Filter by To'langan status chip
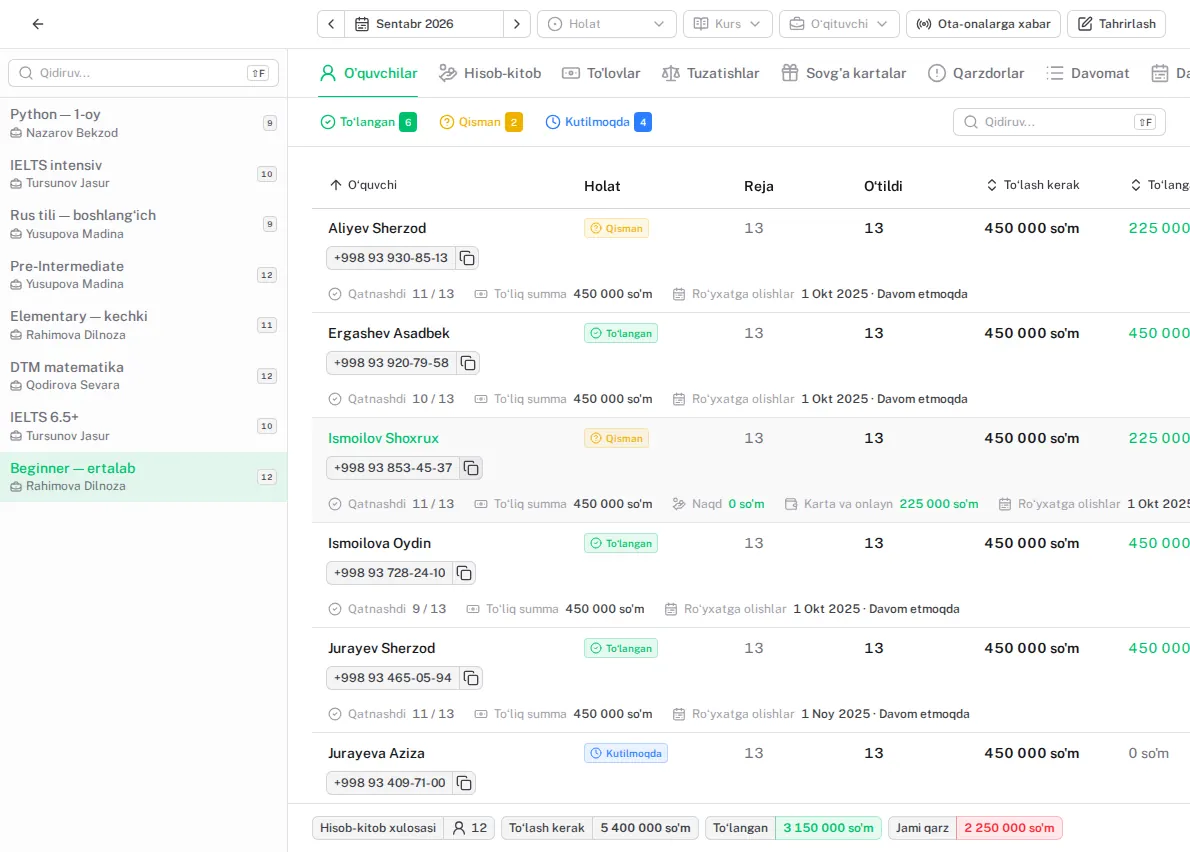The height and width of the screenshot is (852, 1190). click(x=368, y=122)
